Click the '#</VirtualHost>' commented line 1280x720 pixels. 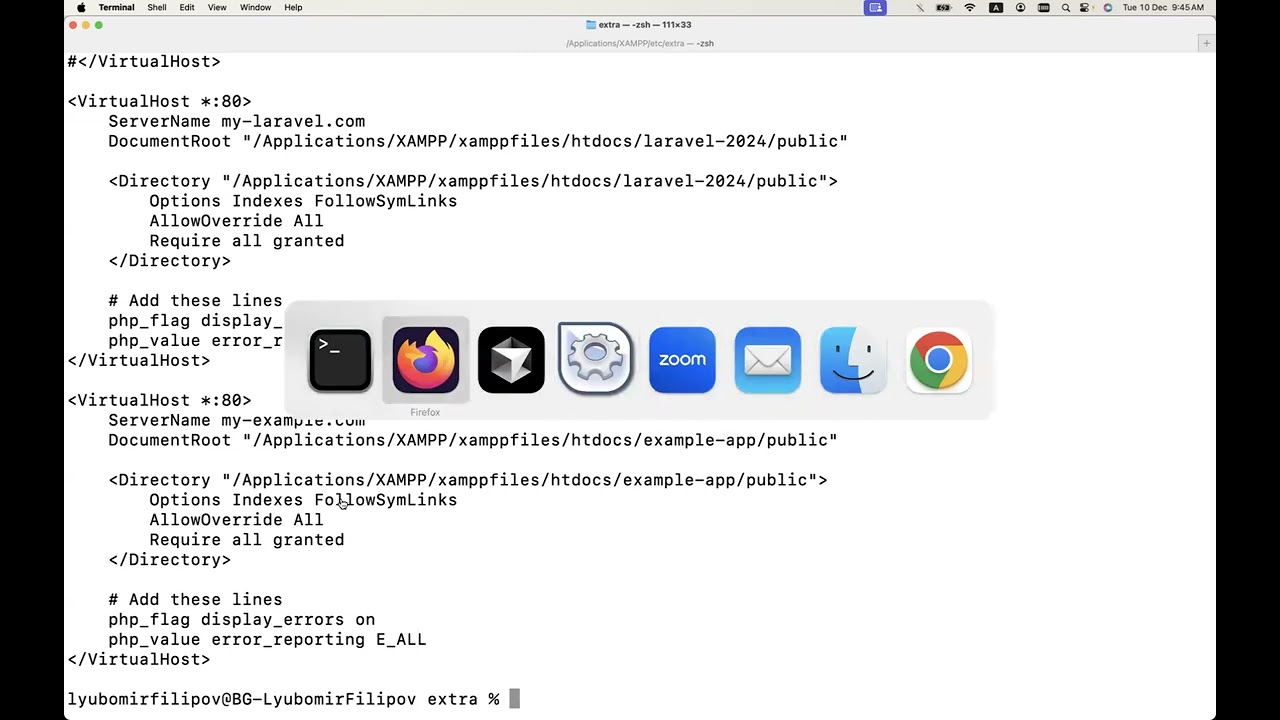pyautogui.click(x=144, y=61)
